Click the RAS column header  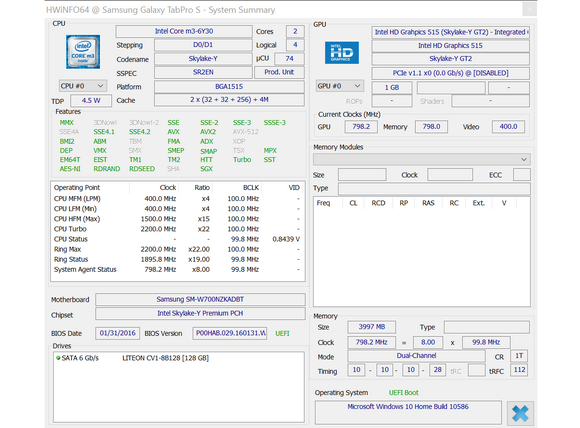(428, 203)
